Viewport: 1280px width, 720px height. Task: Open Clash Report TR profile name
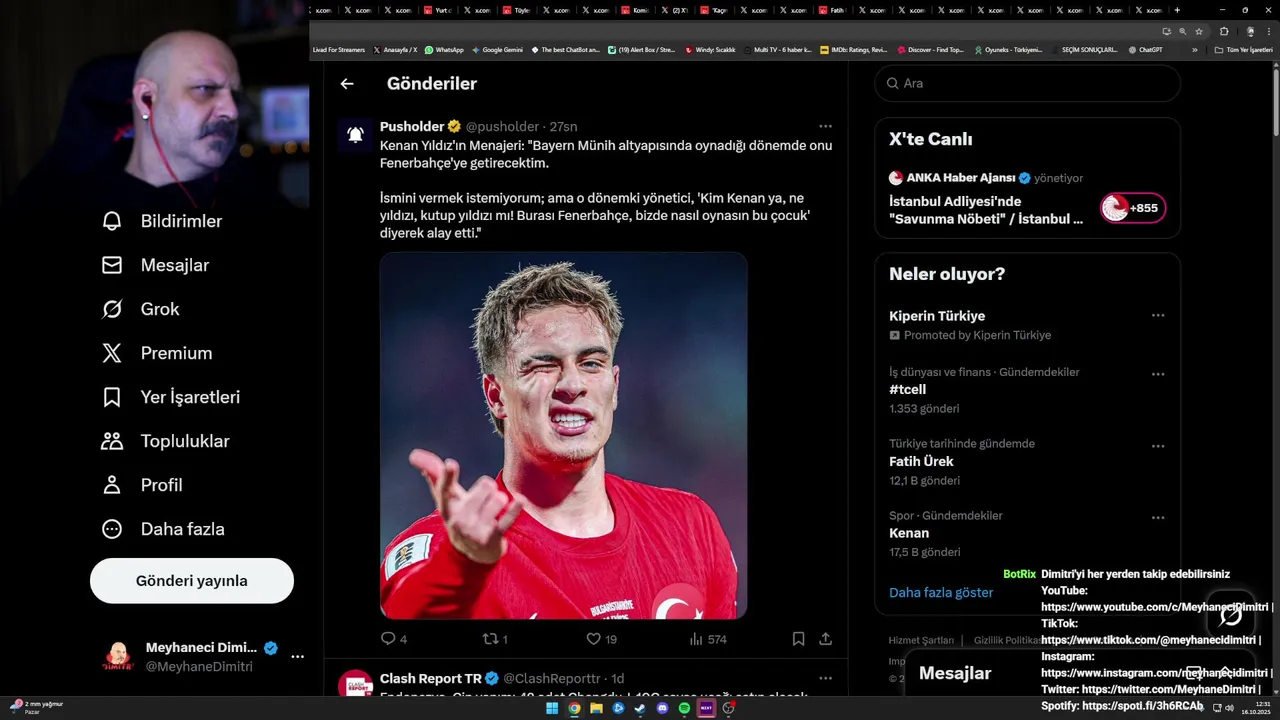coord(431,678)
